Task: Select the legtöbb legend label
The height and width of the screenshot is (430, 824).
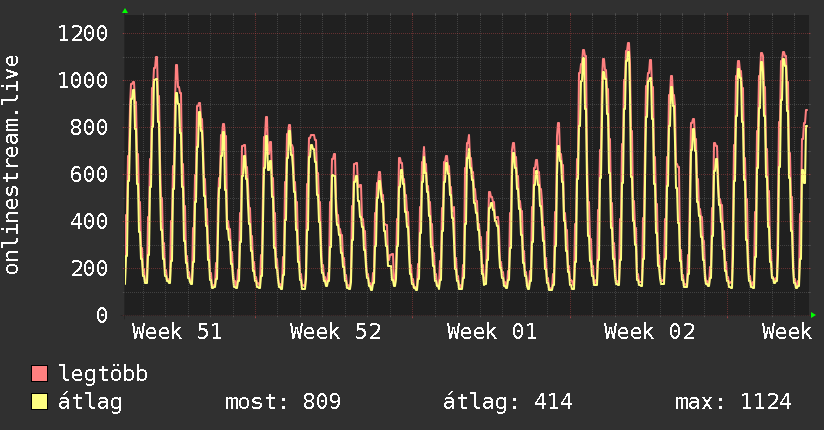Action: pos(104,374)
